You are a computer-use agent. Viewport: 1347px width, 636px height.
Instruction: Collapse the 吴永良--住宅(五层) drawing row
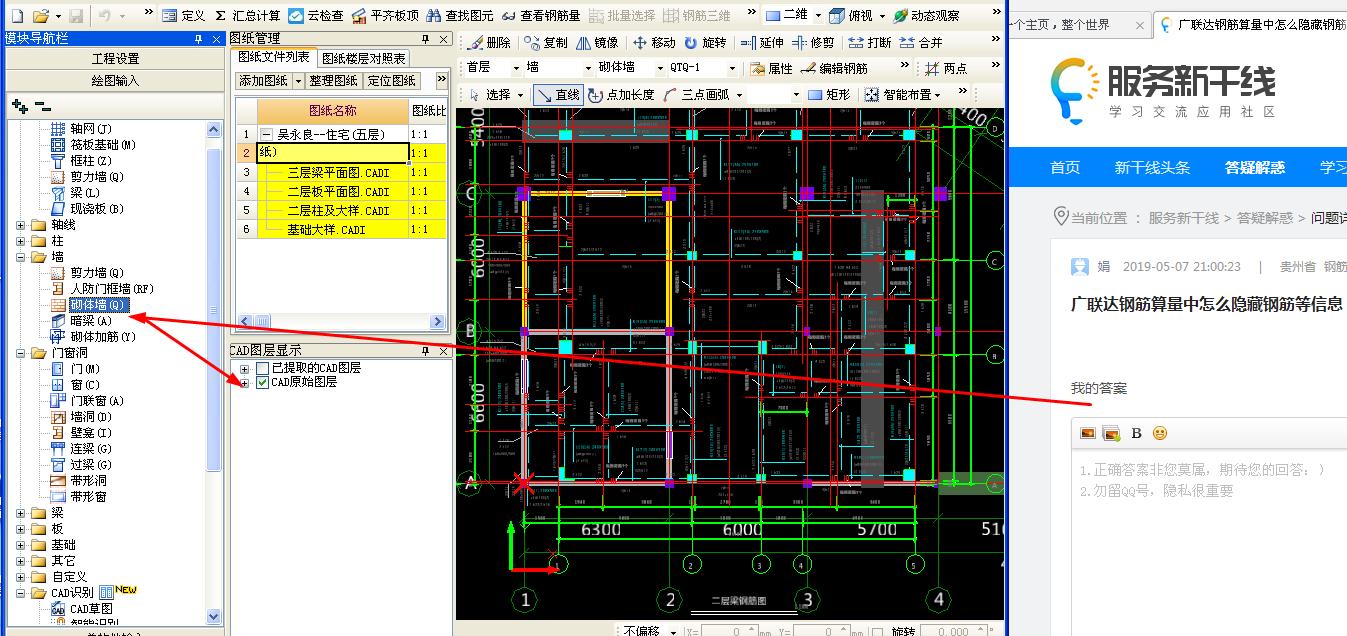click(x=266, y=134)
